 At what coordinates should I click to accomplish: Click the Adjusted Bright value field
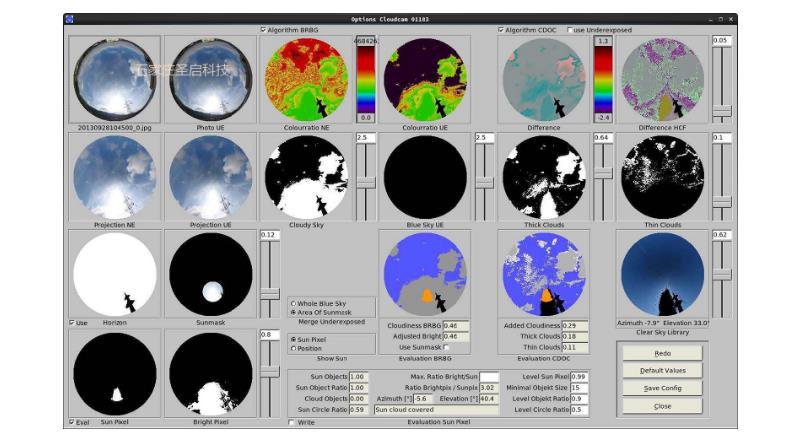click(456, 336)
